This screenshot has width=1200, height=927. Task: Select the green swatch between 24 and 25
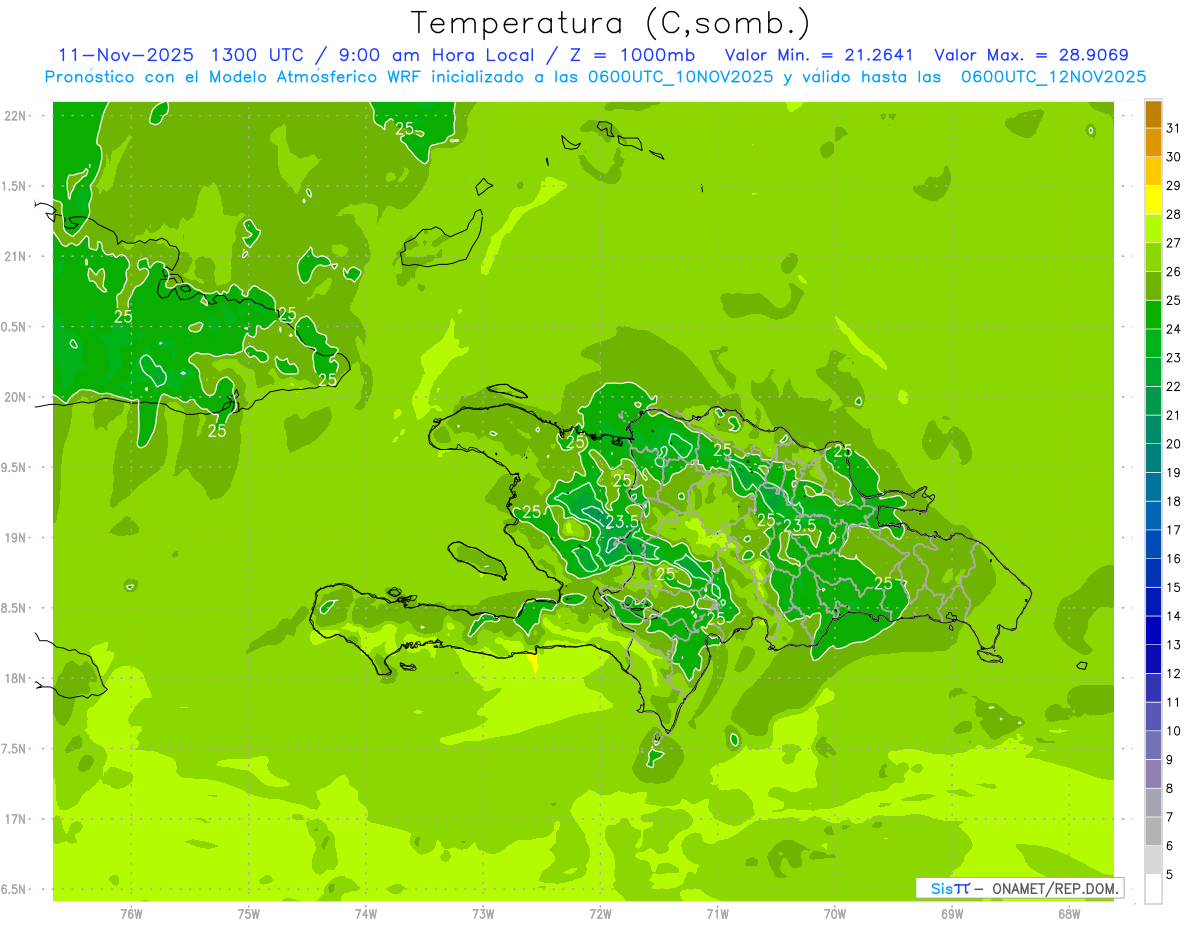[1153, 315]
